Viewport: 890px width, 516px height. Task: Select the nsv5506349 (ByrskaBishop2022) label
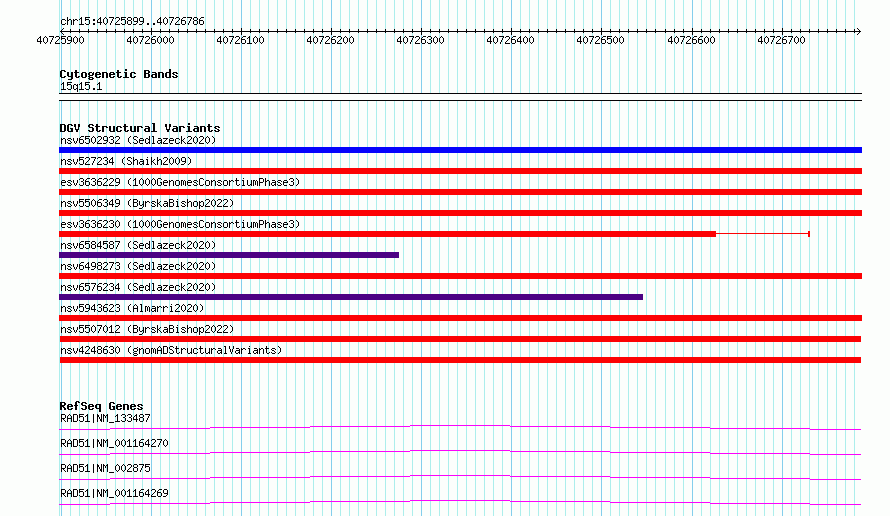click(147, 203)
